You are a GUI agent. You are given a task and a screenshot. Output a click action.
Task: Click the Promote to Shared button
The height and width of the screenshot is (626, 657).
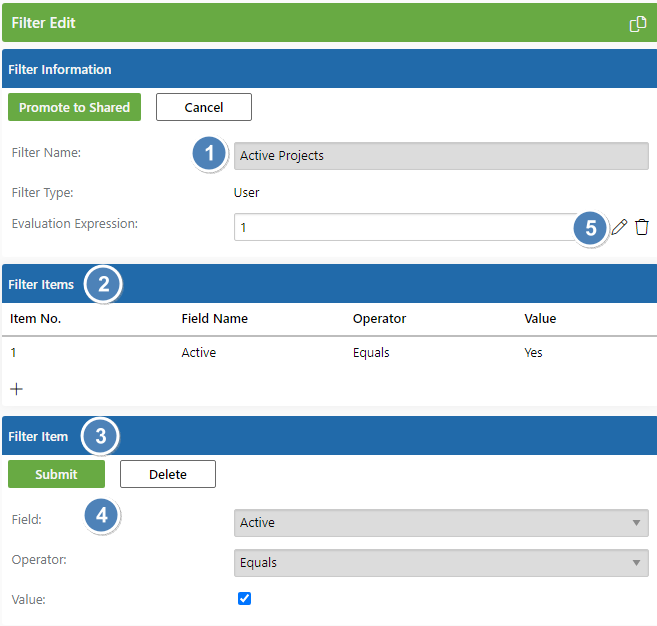click(75, 107)
